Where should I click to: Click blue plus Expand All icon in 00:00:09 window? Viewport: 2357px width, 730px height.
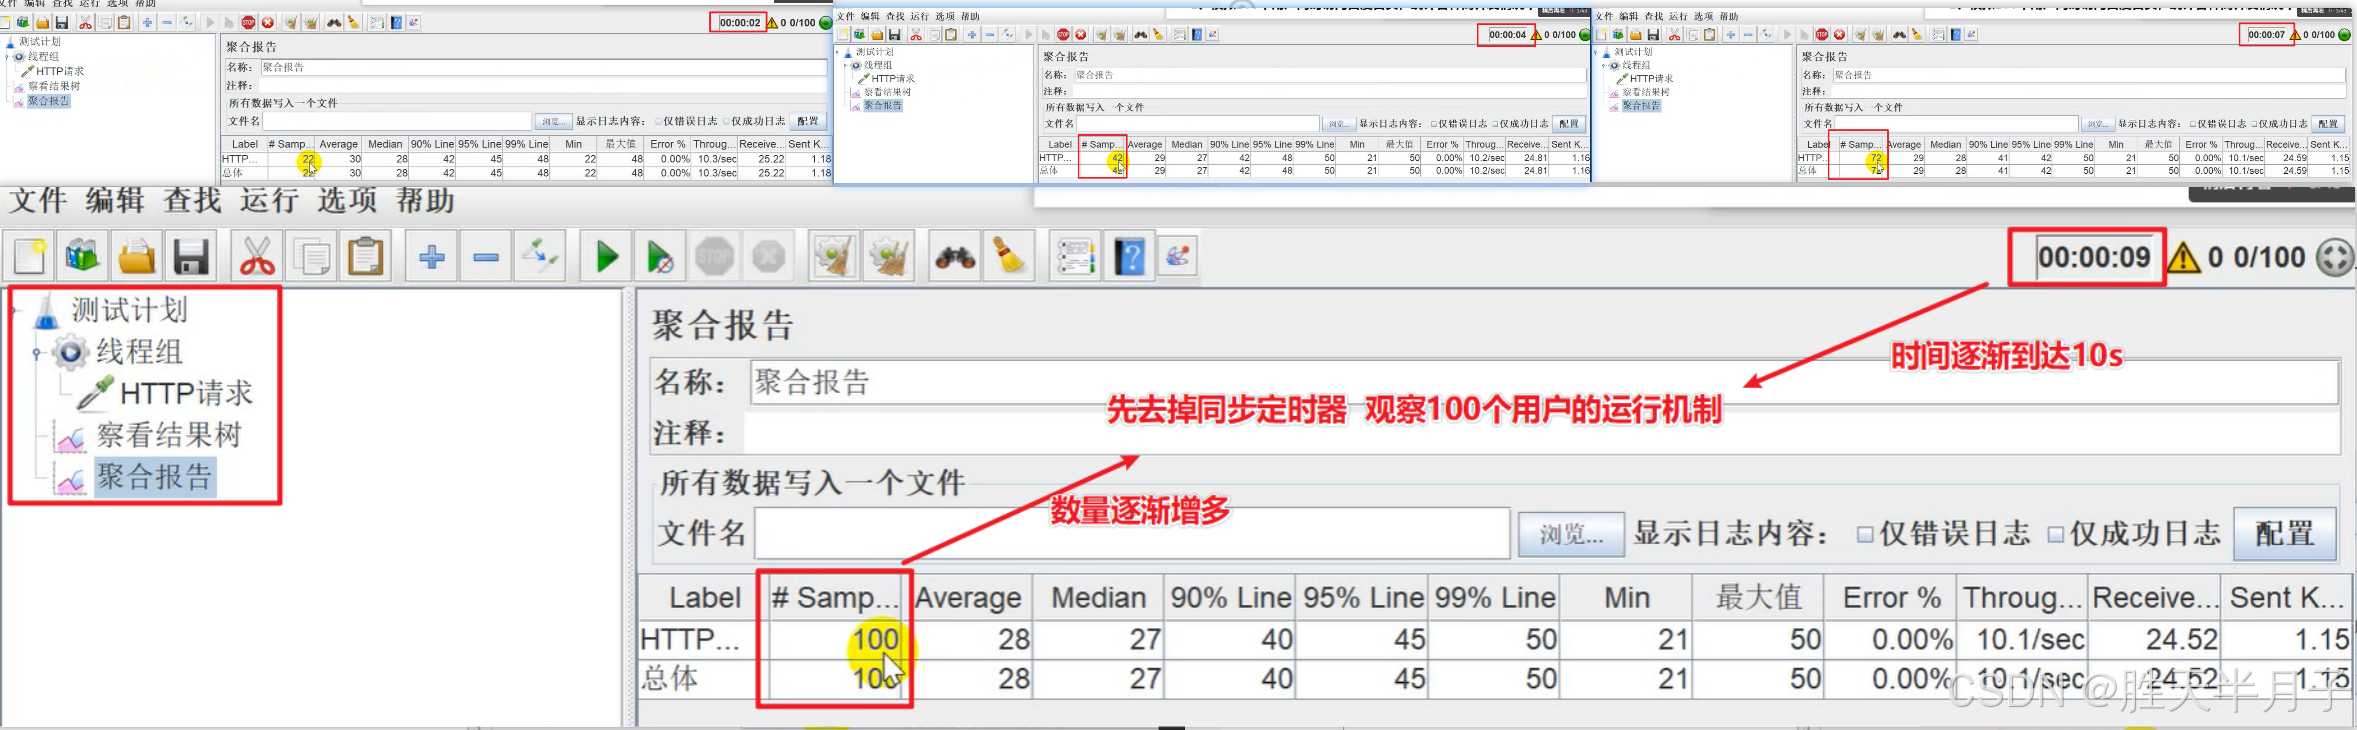click(x=432, y=256)
